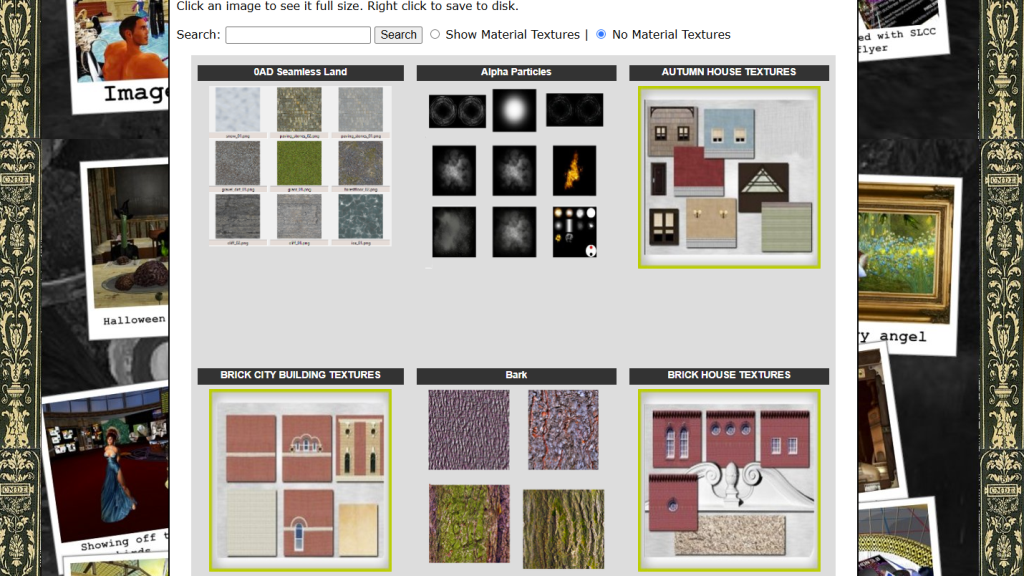Select the No Material Textures radio button
Screen dimensions: 1024x576
point(601,34)
